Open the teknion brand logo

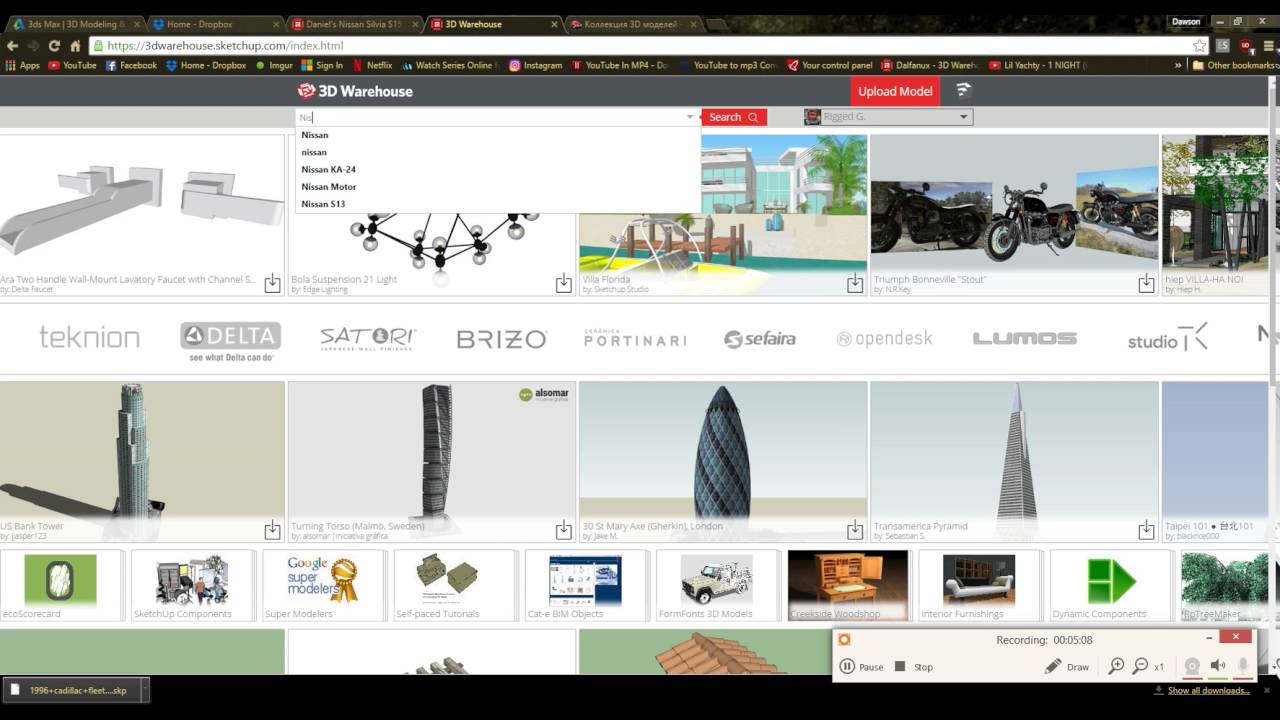[x=89, y=337]
